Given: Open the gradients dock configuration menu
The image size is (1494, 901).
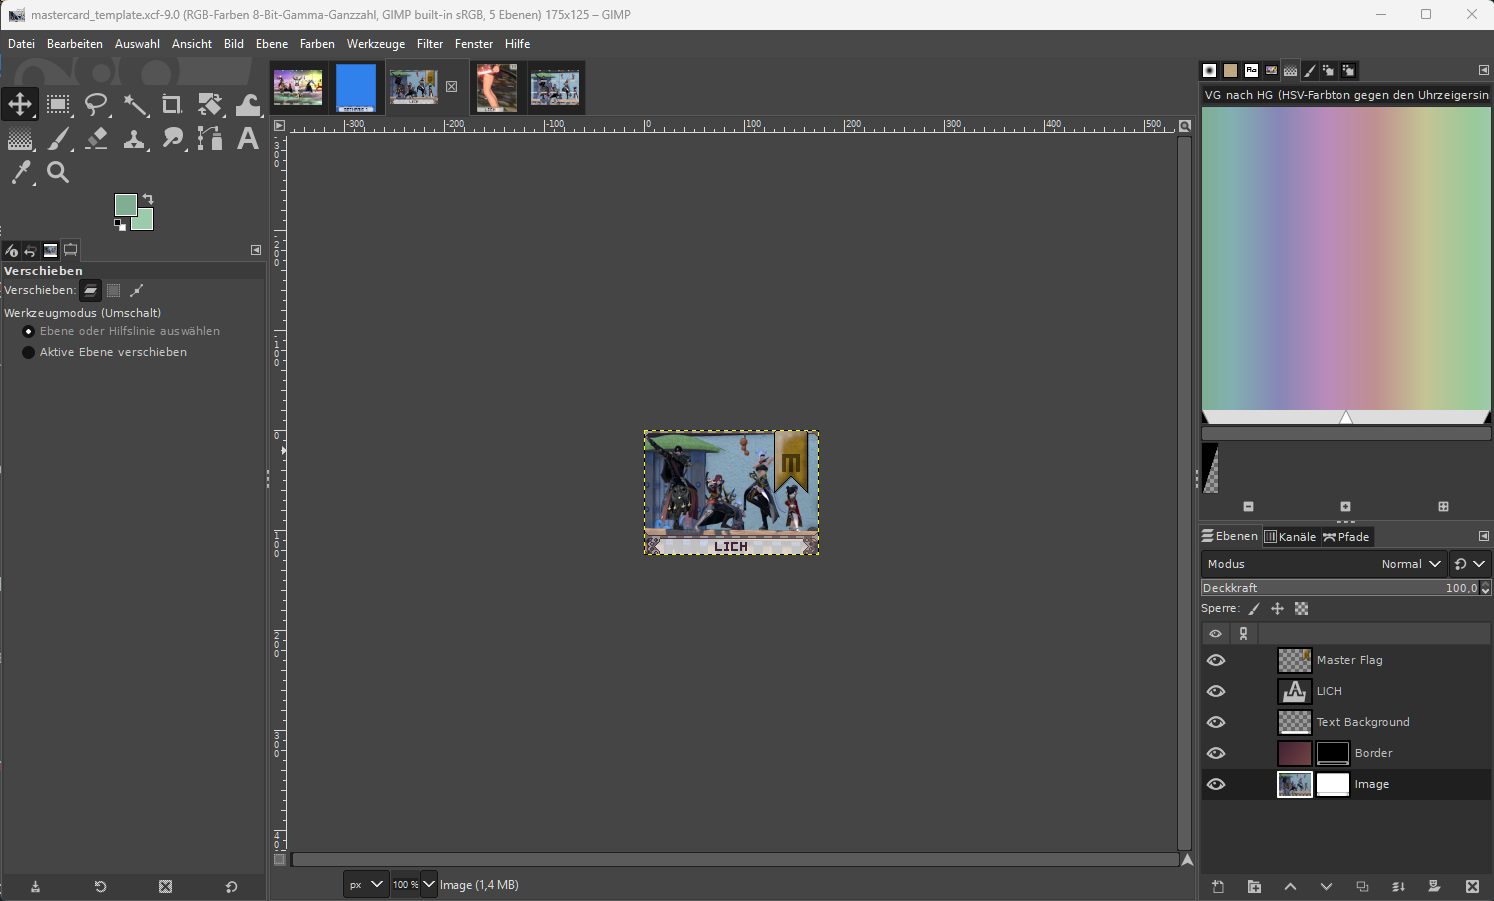Looking at the screenshot, I should coord(1484,70).
